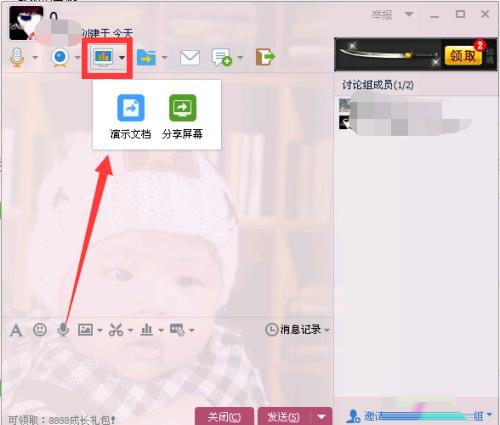This screenshot has width=500, height=425.
Task: Exit the discussion group icon
Action: [265, 57]
